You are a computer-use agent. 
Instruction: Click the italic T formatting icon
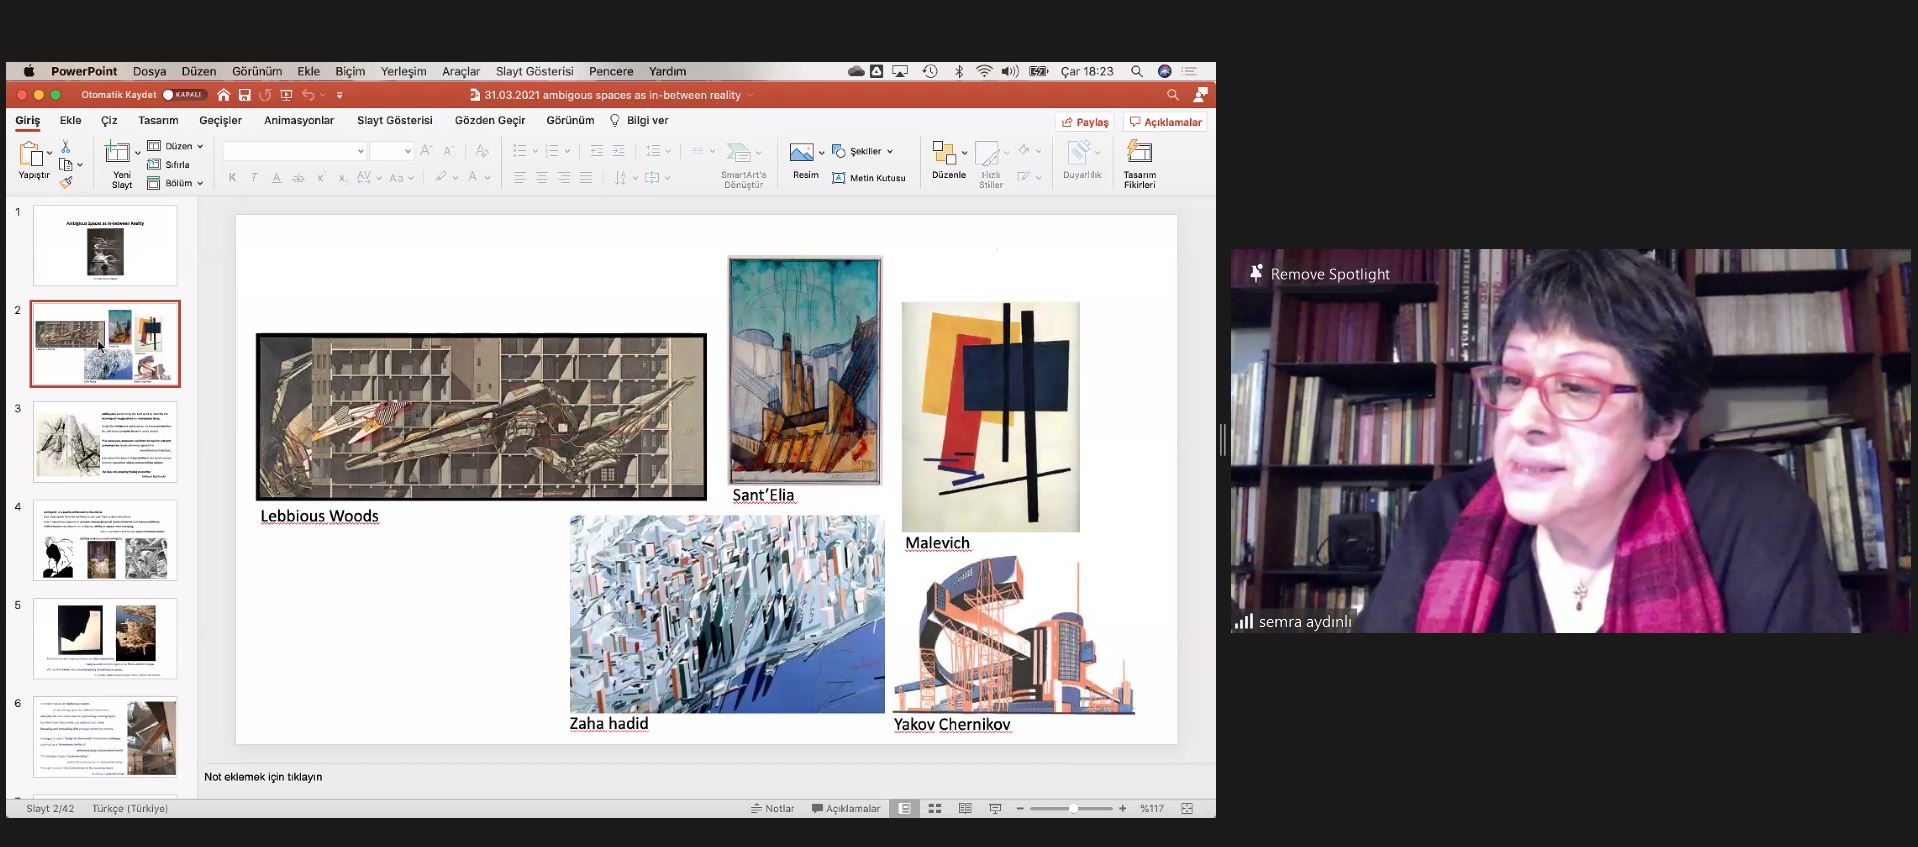click(x=254, y=178)
